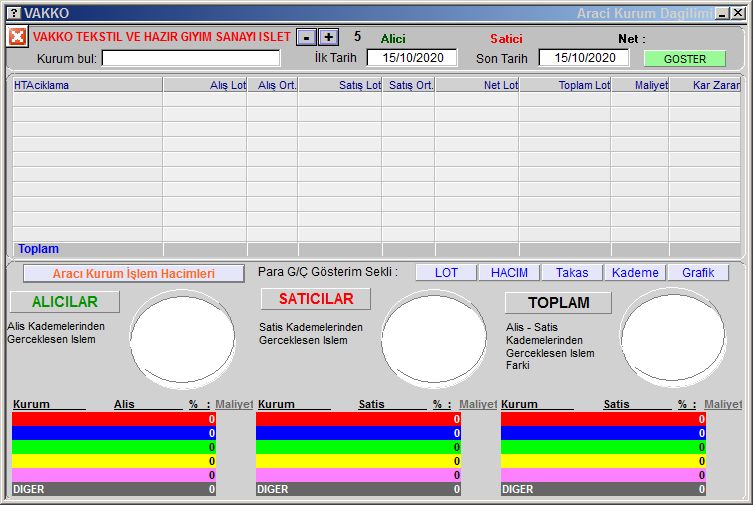Click the DIGER row in the total list
Screen dimensions: 753x505
pos(603,489)
